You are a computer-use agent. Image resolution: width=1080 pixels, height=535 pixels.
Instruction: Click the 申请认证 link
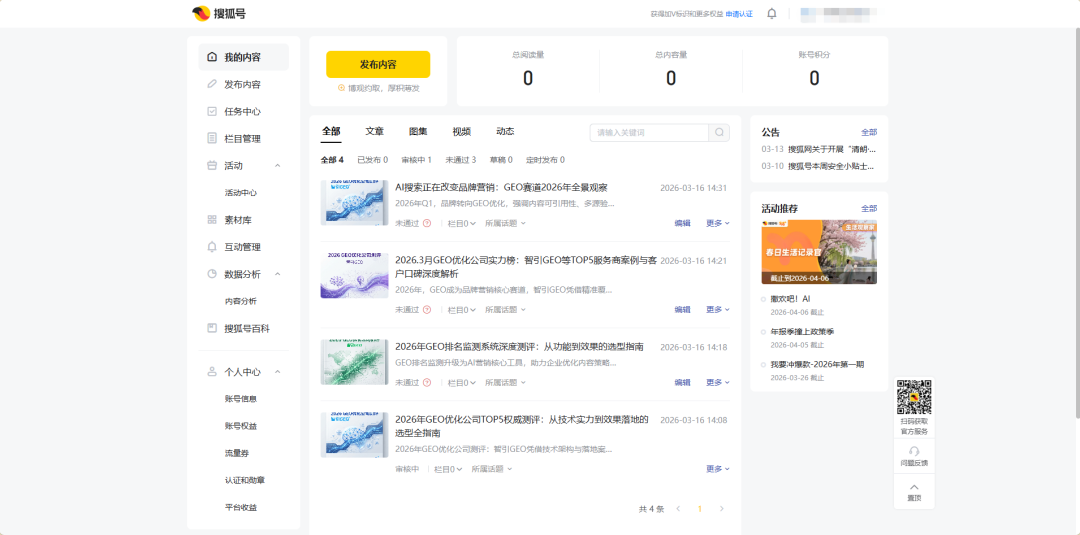click(739, 14)
